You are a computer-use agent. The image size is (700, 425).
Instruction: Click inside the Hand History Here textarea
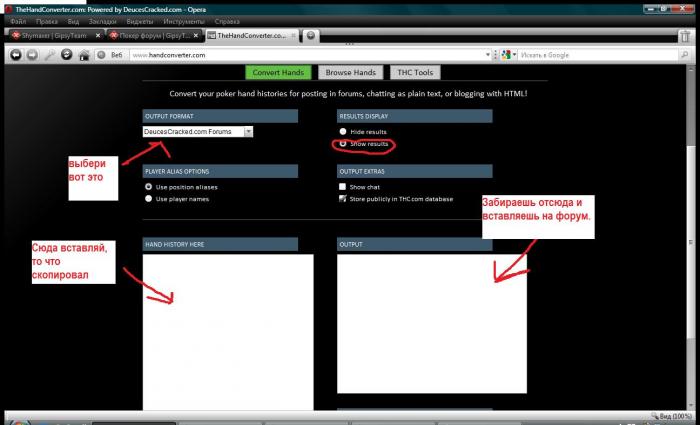pyautogui.click(x=228, y=332)
